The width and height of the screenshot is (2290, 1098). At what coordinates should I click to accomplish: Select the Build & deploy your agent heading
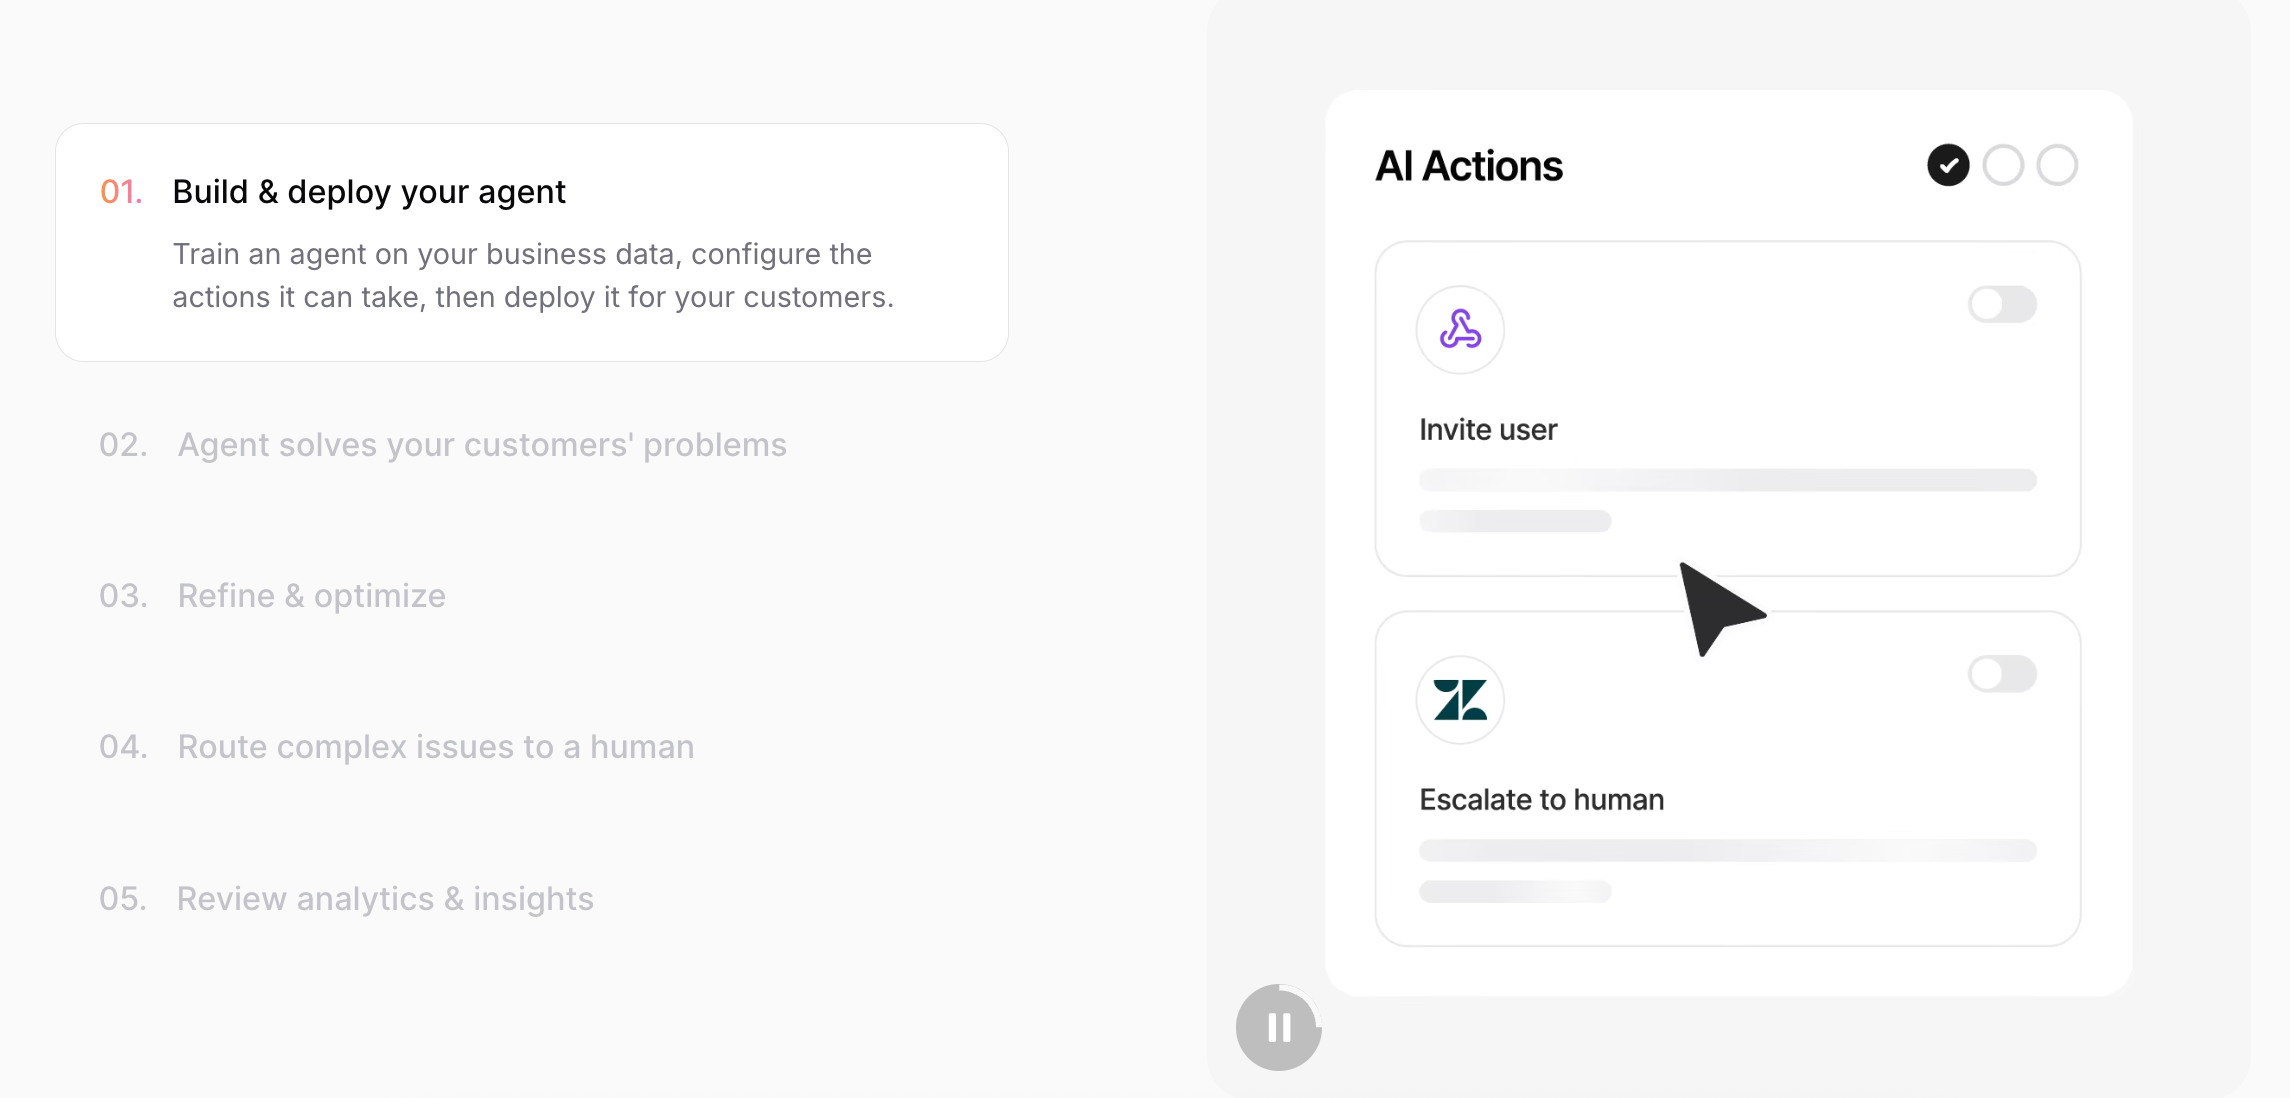(369, 191)
